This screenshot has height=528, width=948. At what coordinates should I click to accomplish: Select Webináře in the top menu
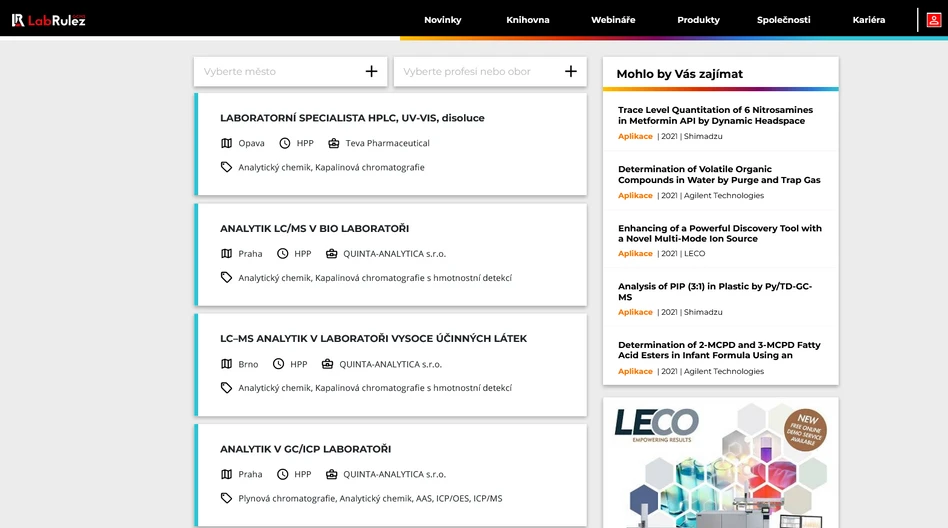(x=613, y=20)
